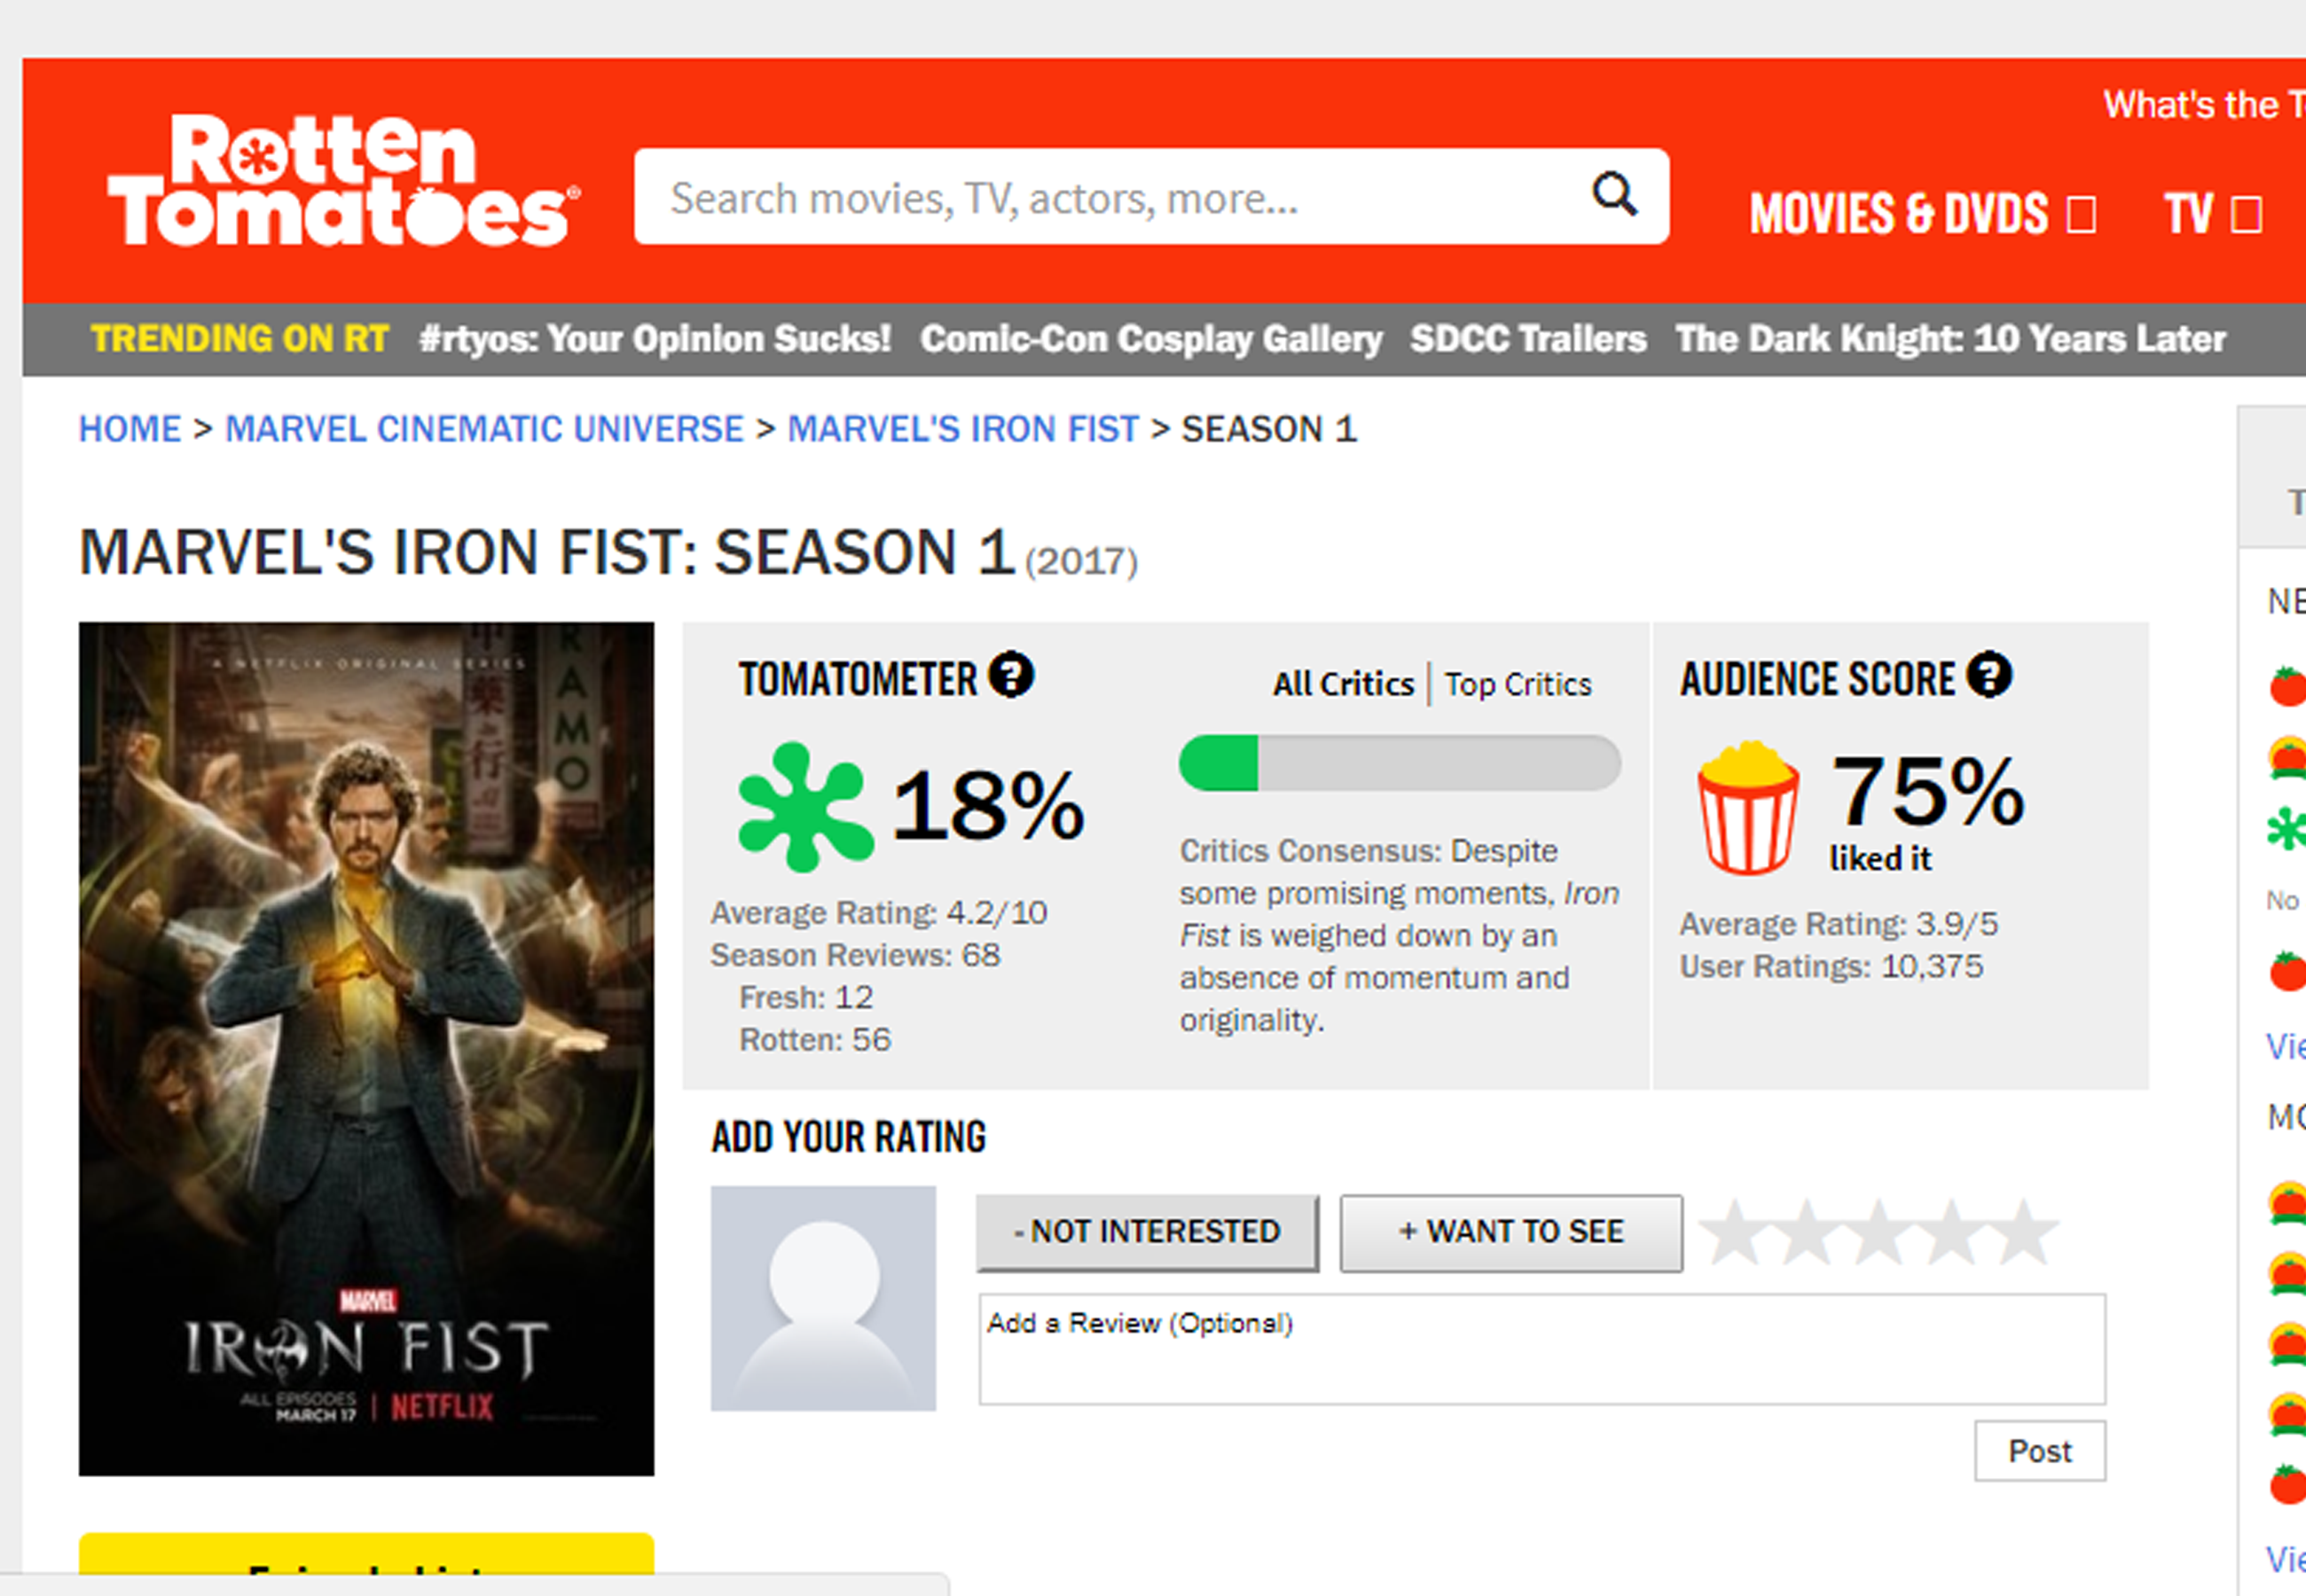
Task: Click the green splat Tomatometer icon
Action: point(804,806)
